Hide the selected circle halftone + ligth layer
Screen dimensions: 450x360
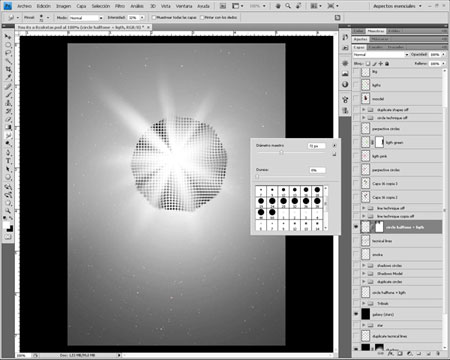pos(356,227)
